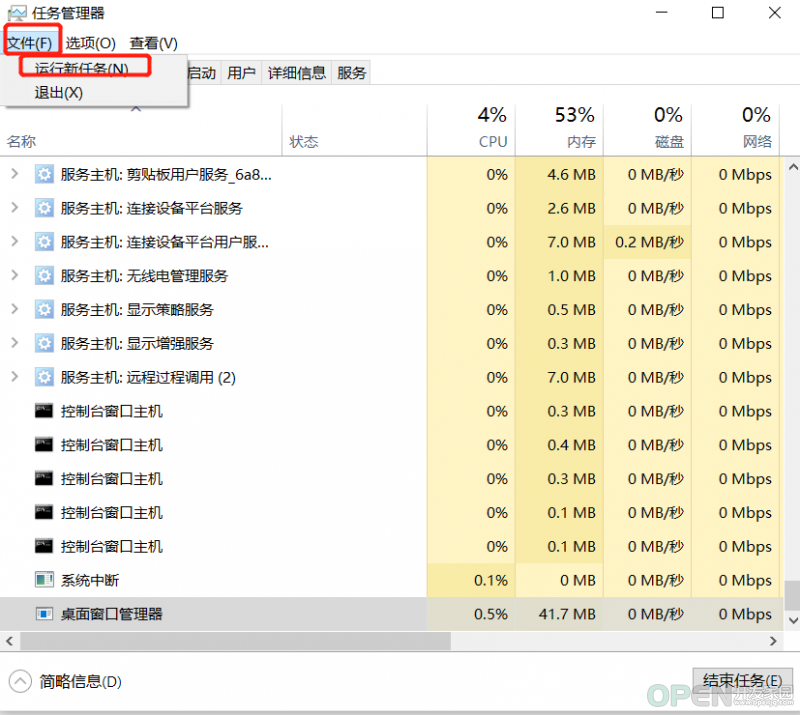Click horizontal scrollbar thumb

point(235,641)
